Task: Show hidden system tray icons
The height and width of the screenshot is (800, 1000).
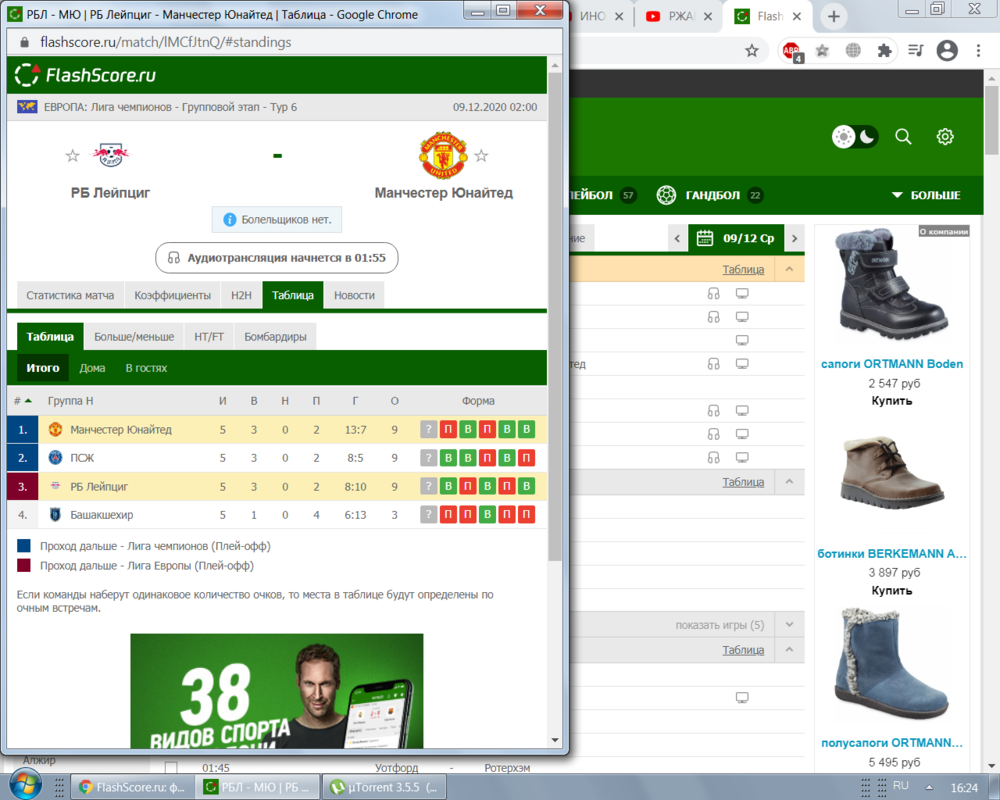Action: pyautogui.click(x=929, y=787)
